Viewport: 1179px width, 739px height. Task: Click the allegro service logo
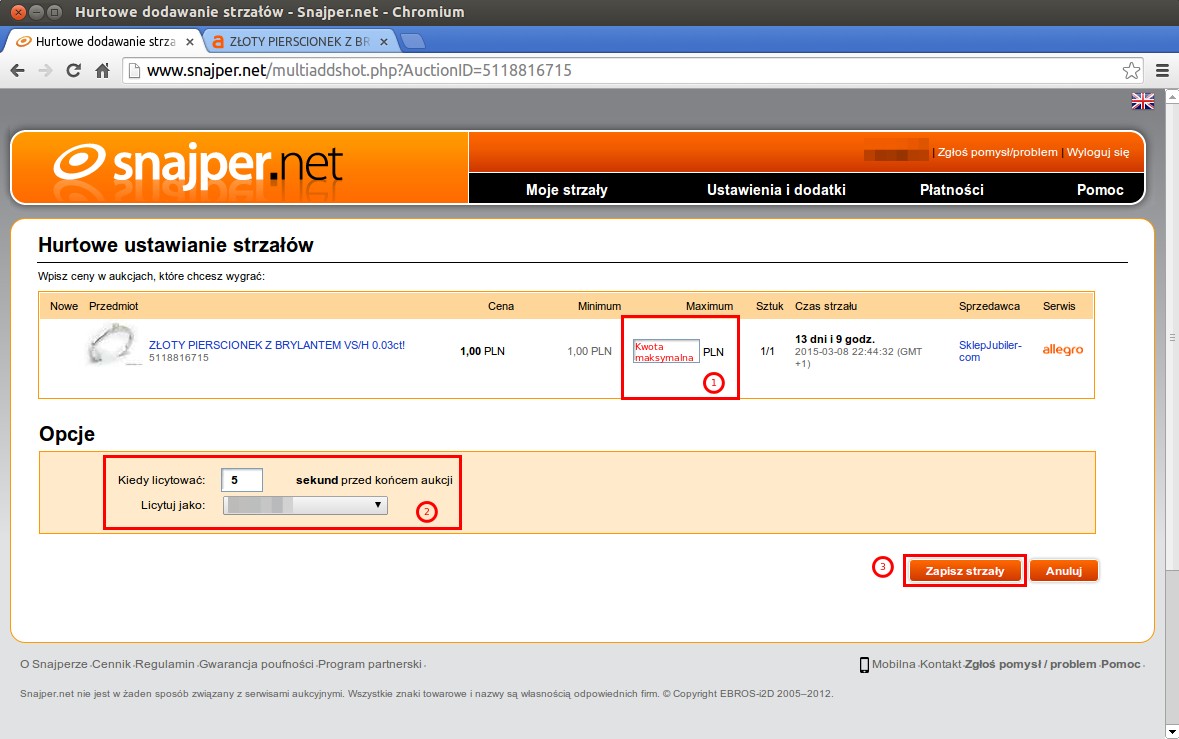tap(1062, 351)
